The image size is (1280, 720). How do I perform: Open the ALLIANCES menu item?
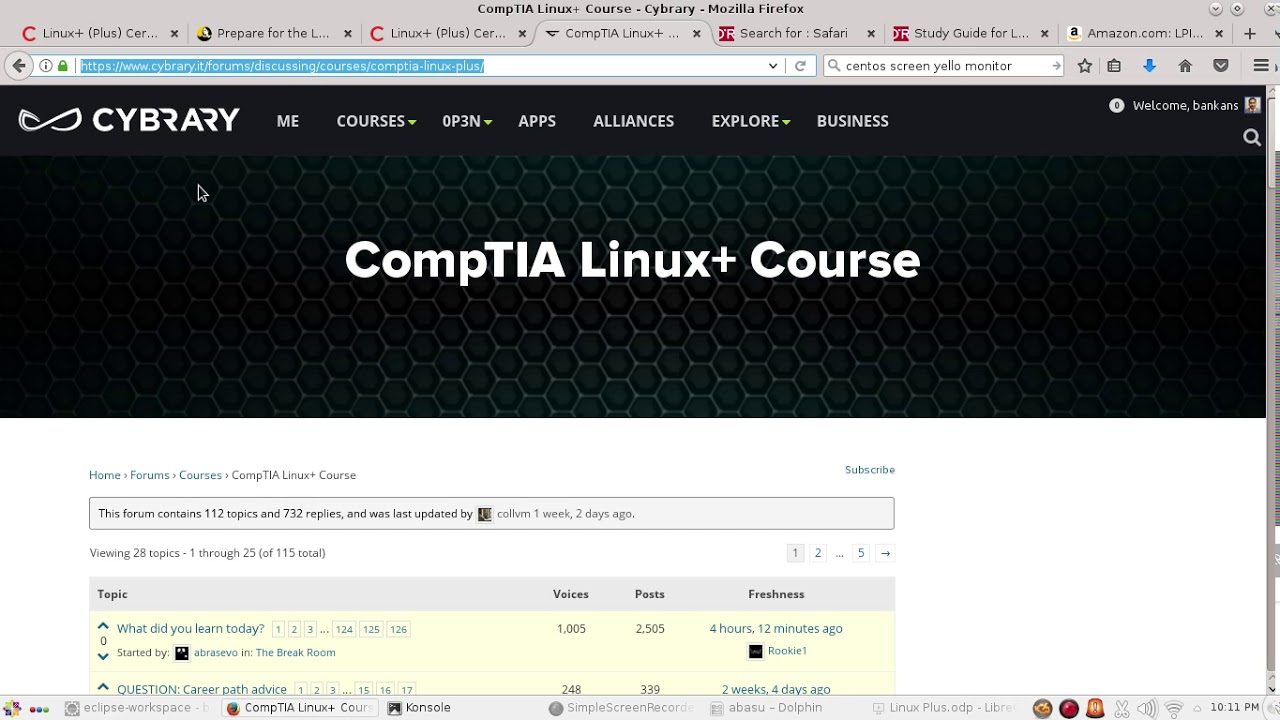pyautogui.click(x=634, y=121)
